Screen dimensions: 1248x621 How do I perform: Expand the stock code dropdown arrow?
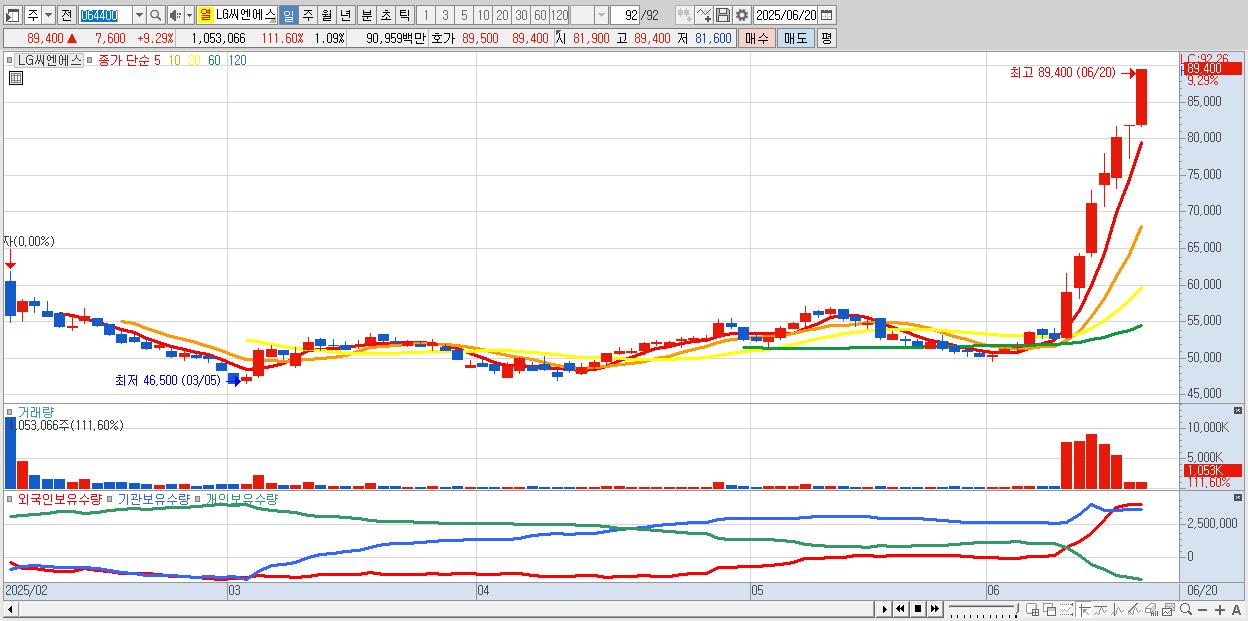click(140, 15)
